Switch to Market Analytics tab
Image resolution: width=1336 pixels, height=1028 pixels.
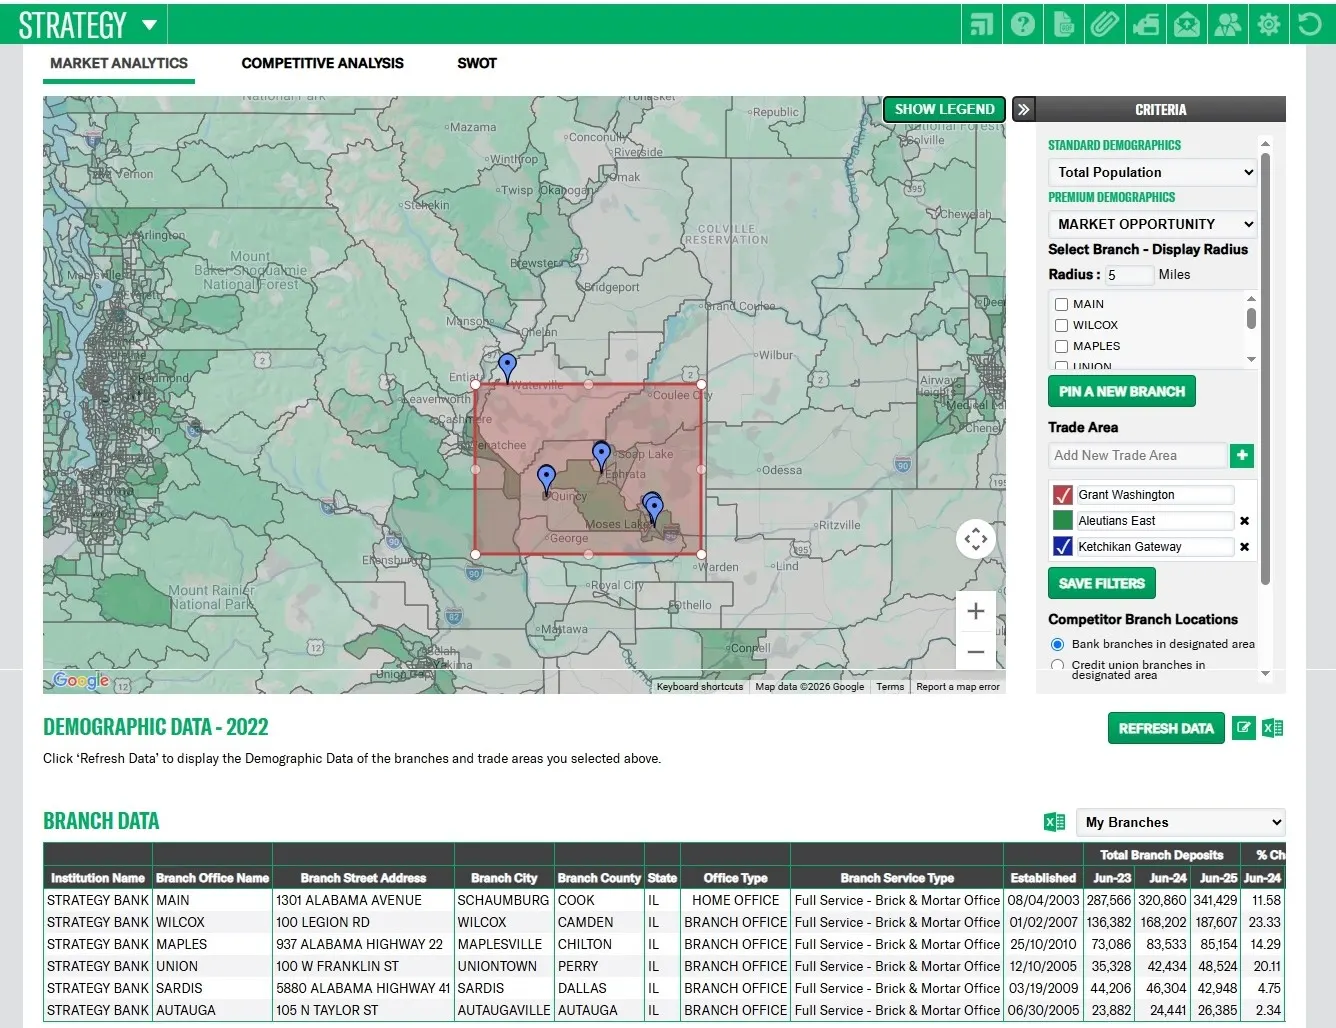tap(119, 63)
